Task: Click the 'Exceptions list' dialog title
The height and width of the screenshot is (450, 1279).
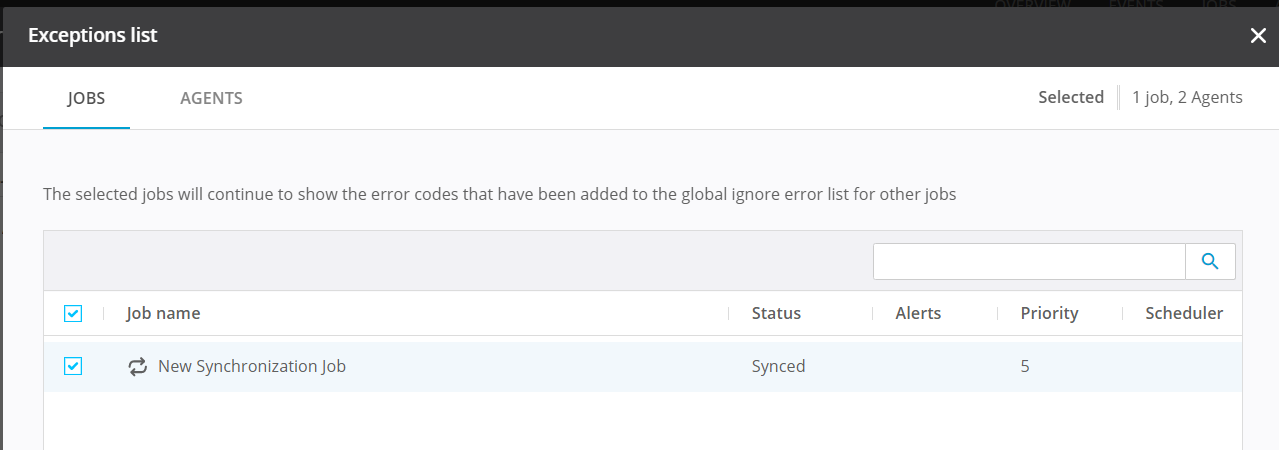Action: coord(93,35)
